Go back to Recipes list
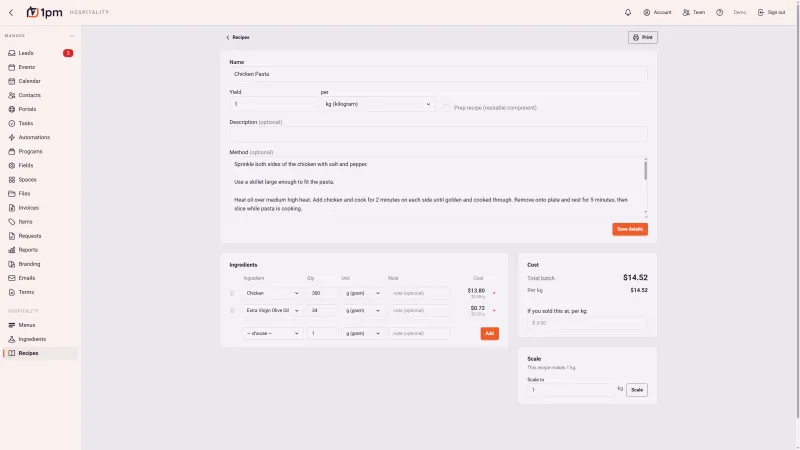 click(x=238, y=37)
